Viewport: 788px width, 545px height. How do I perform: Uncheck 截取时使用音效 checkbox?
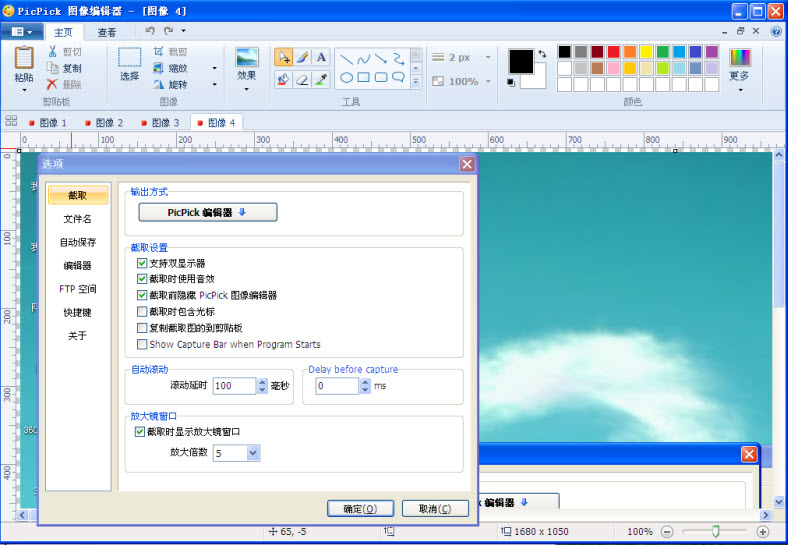click(x=142, y=279)
